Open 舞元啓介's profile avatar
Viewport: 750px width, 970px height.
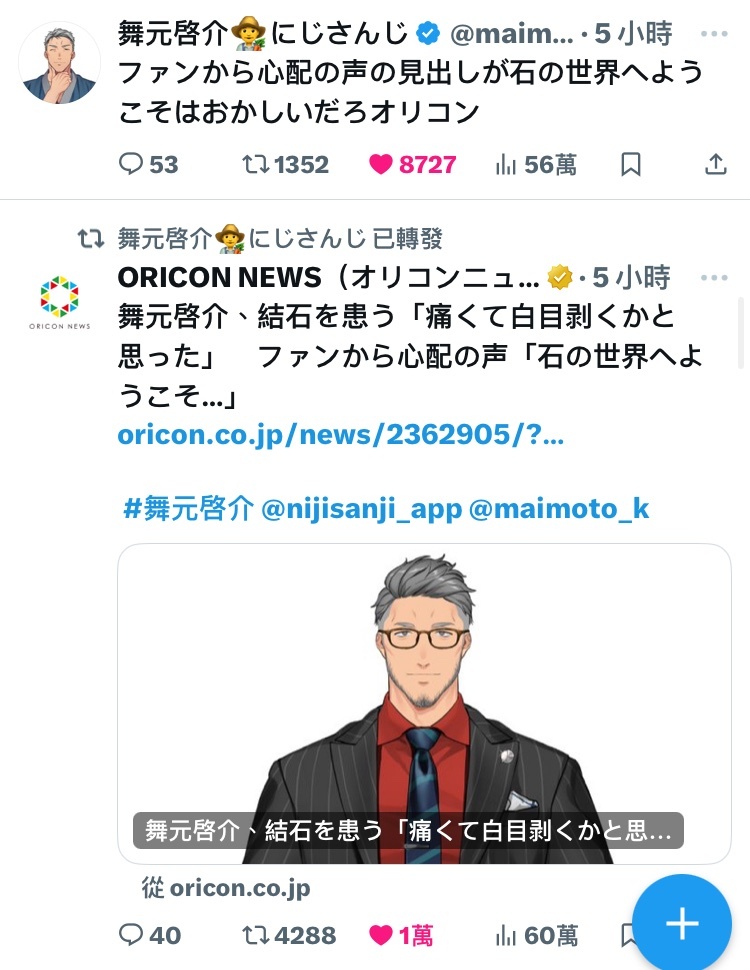[x=59, y=63]
